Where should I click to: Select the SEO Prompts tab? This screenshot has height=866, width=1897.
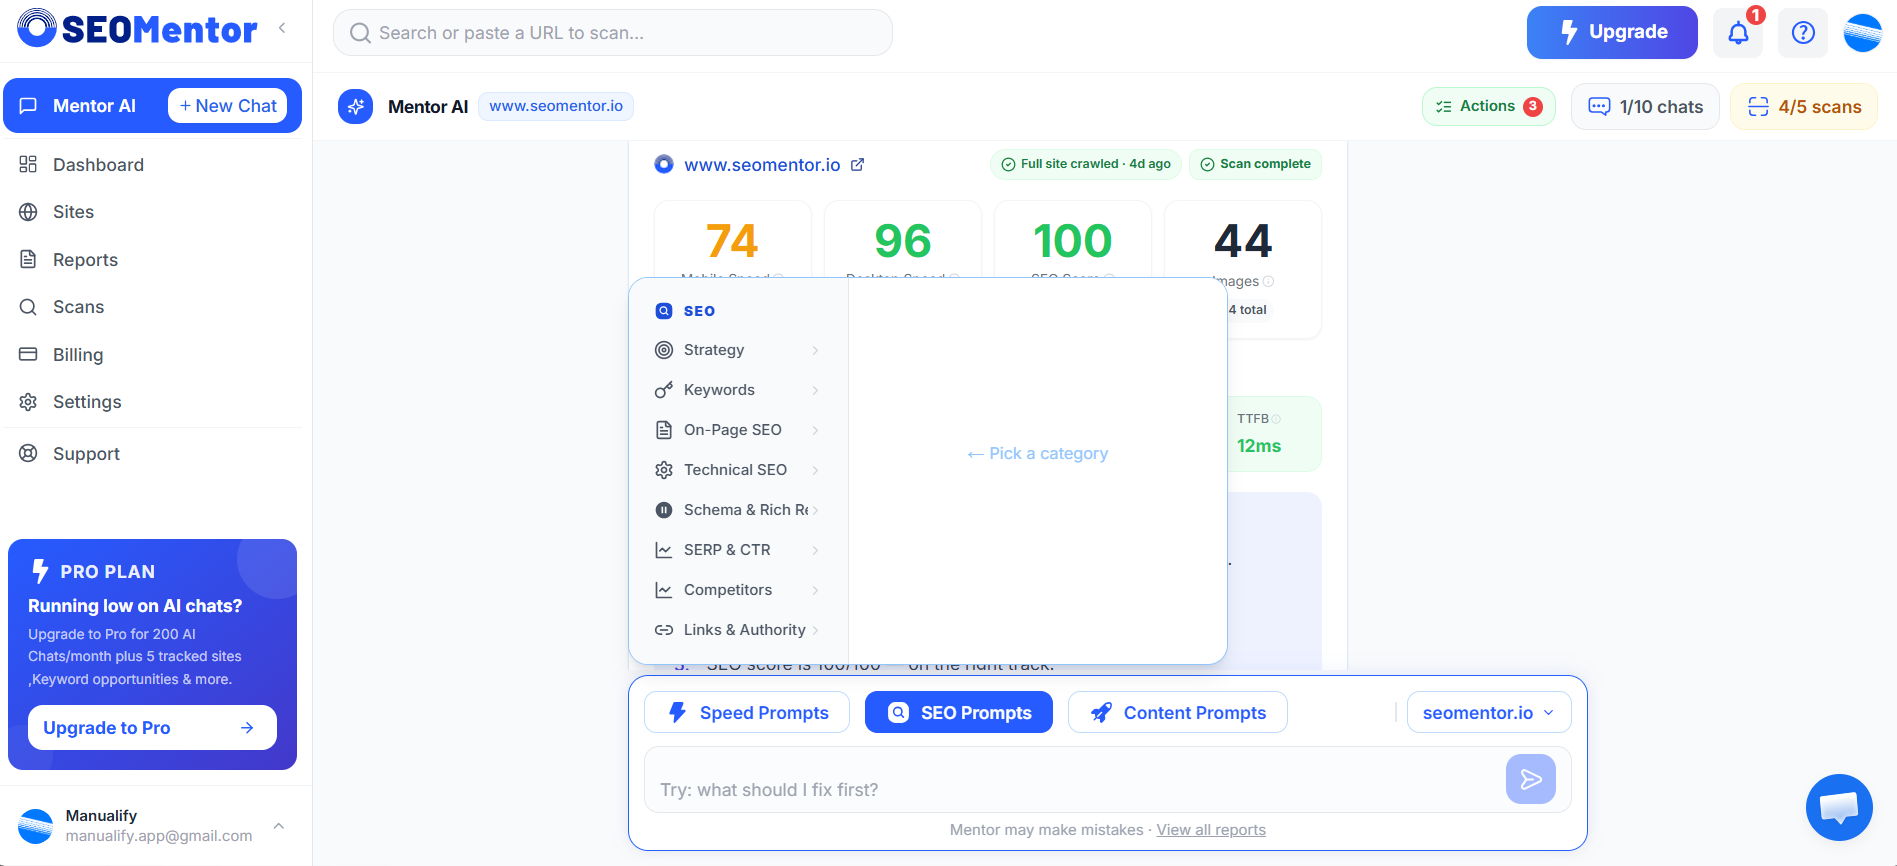pyautogui.click(x=959, y=713)
